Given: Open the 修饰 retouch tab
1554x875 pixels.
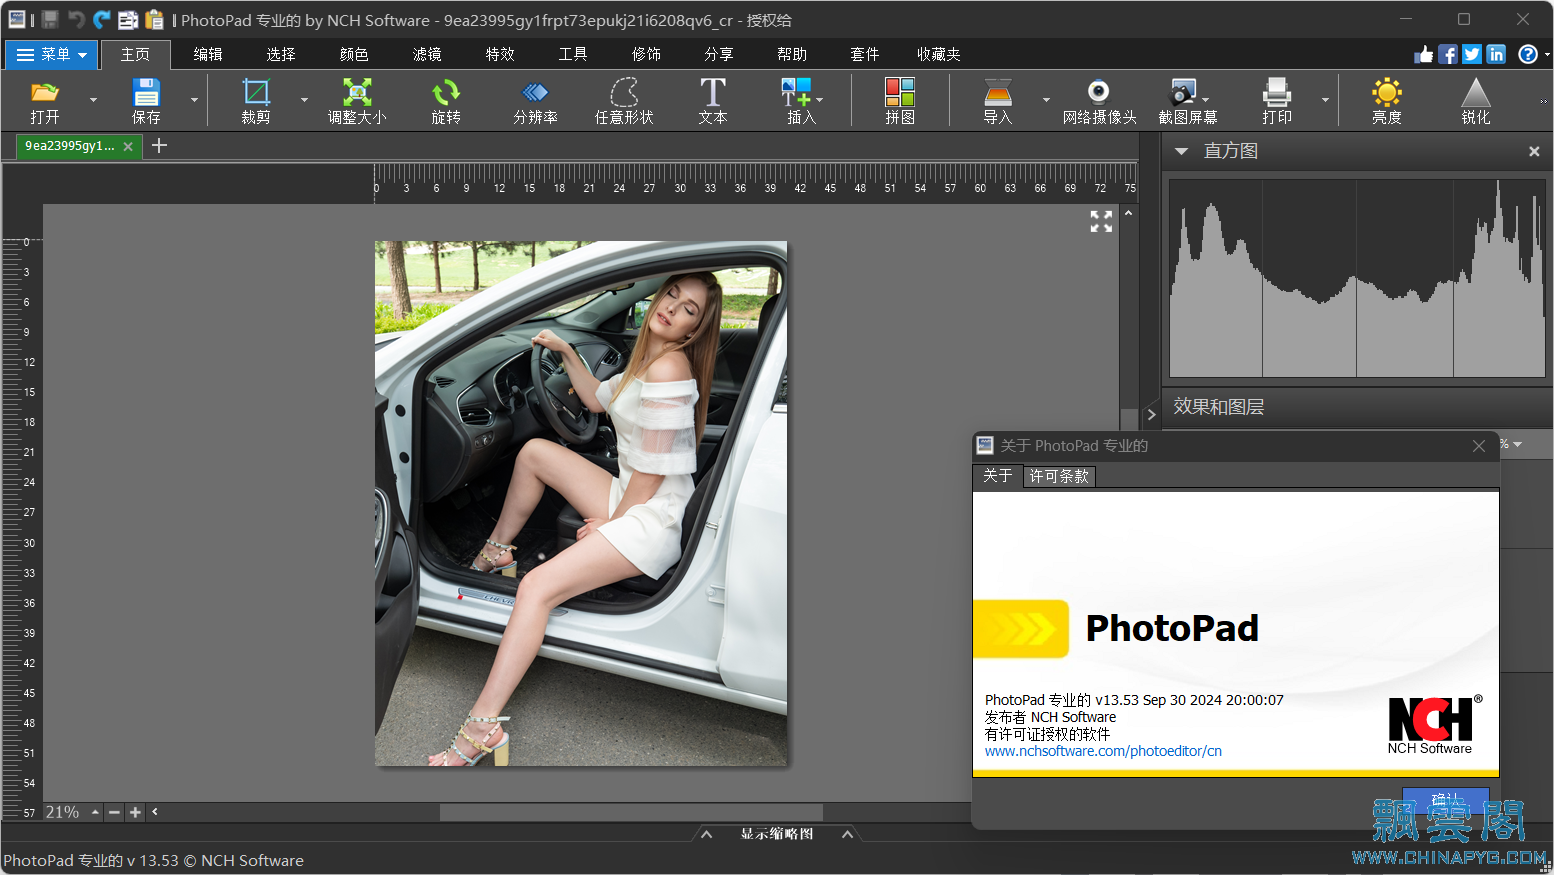Looking at the screenshot, I should click(x=646, y=54).
